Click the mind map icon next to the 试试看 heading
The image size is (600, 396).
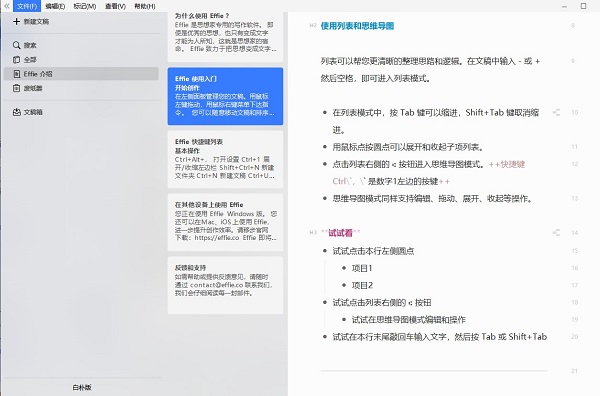[x=556, y=233]
